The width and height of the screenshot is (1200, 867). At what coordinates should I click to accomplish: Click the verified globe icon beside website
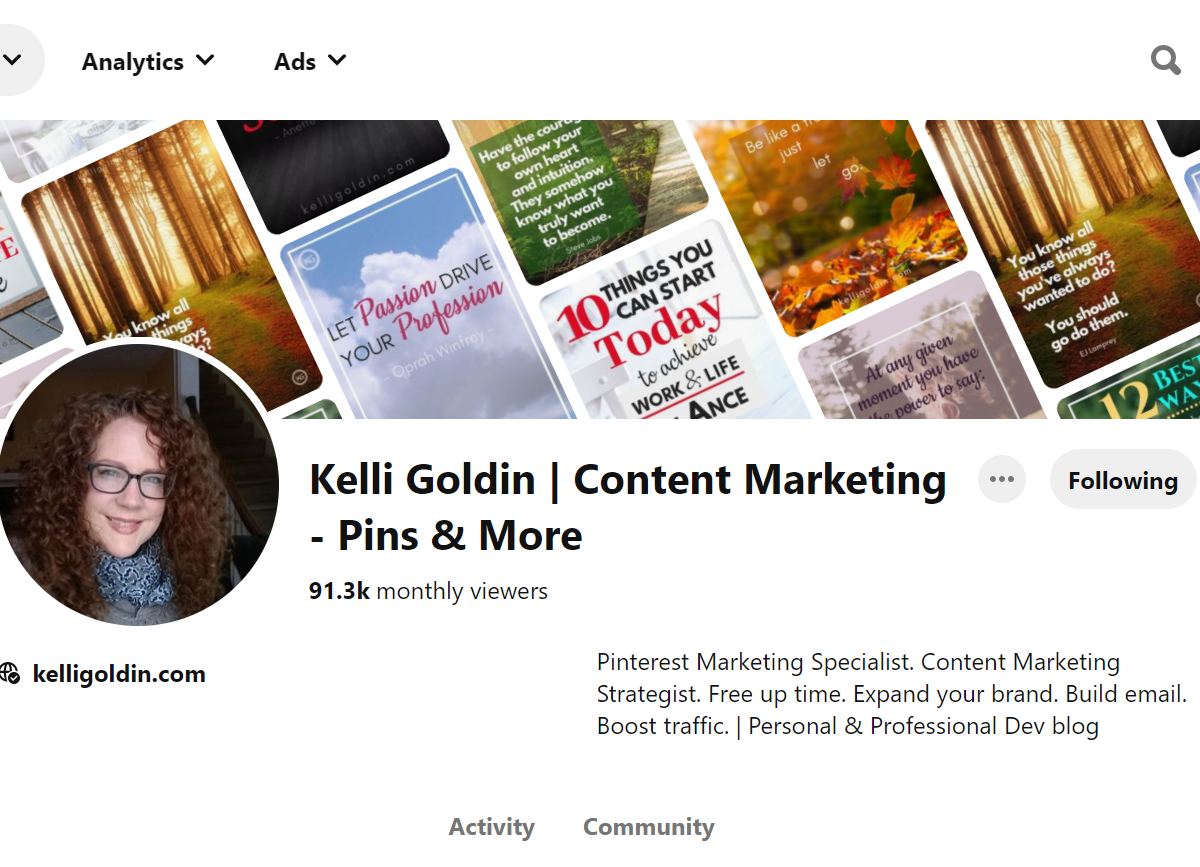tap(9, 674)
